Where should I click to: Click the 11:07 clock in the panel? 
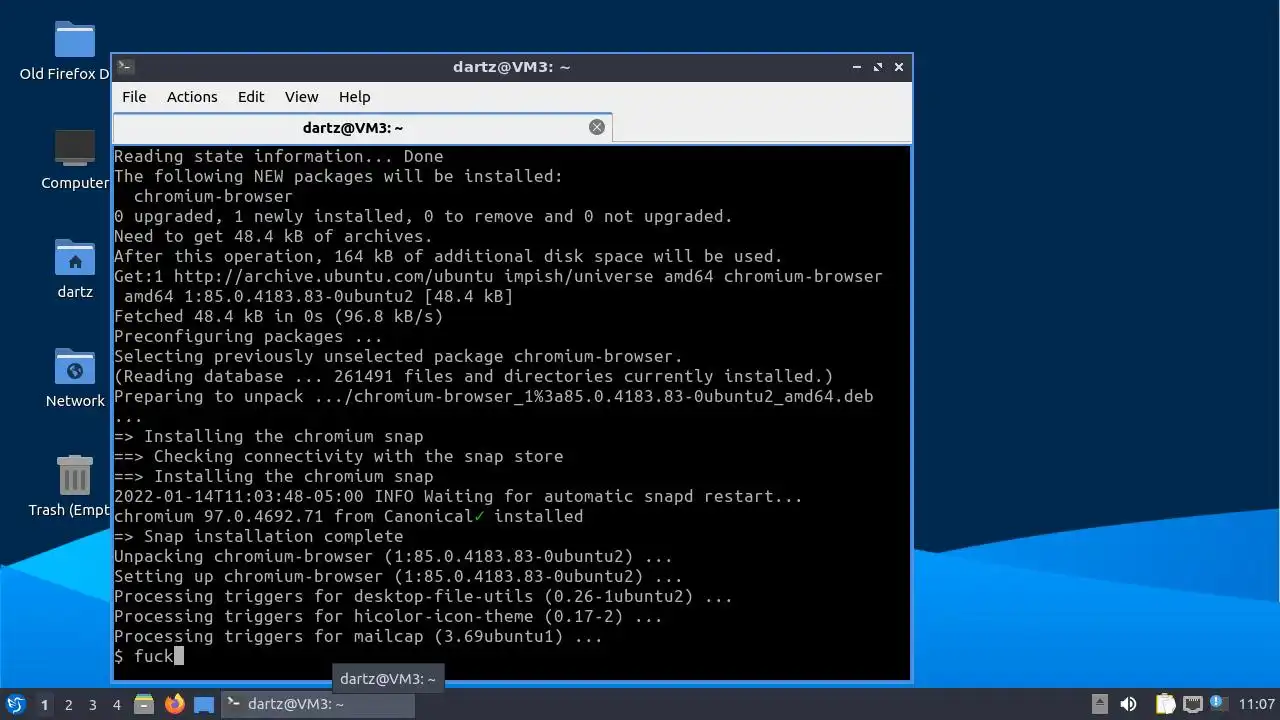point(1256,704)
